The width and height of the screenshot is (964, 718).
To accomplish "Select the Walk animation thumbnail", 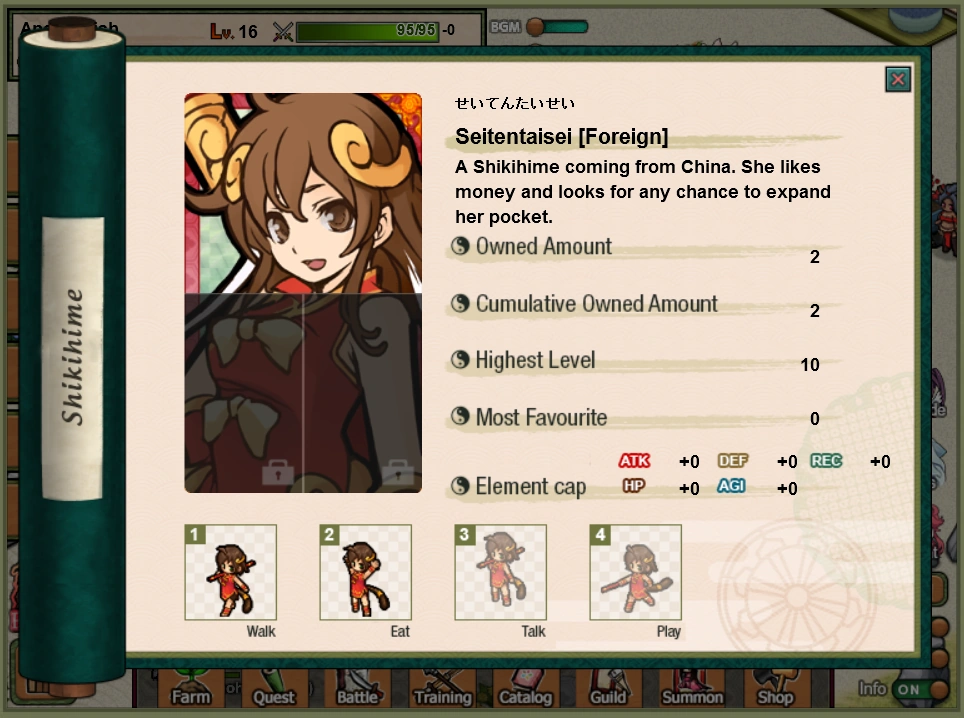I will tap(231, 572).
